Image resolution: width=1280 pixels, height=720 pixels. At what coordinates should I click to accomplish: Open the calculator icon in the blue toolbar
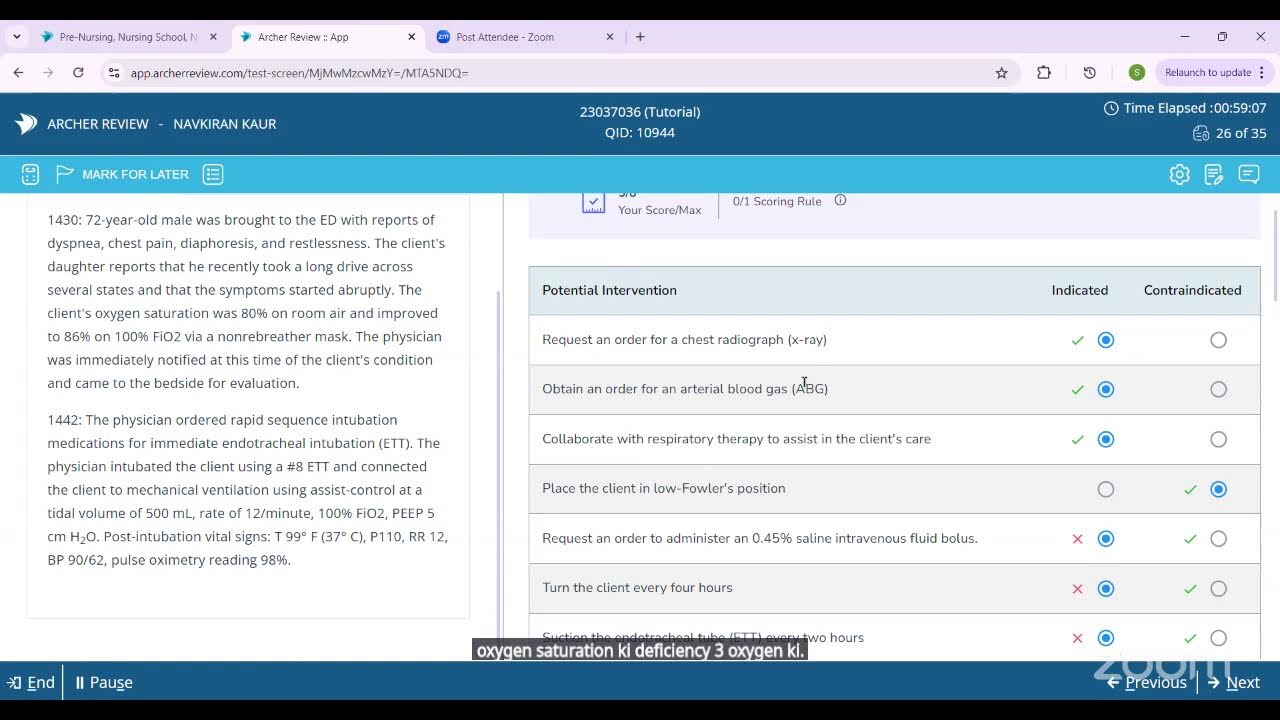pyautogui.click(x=30, y=174)
